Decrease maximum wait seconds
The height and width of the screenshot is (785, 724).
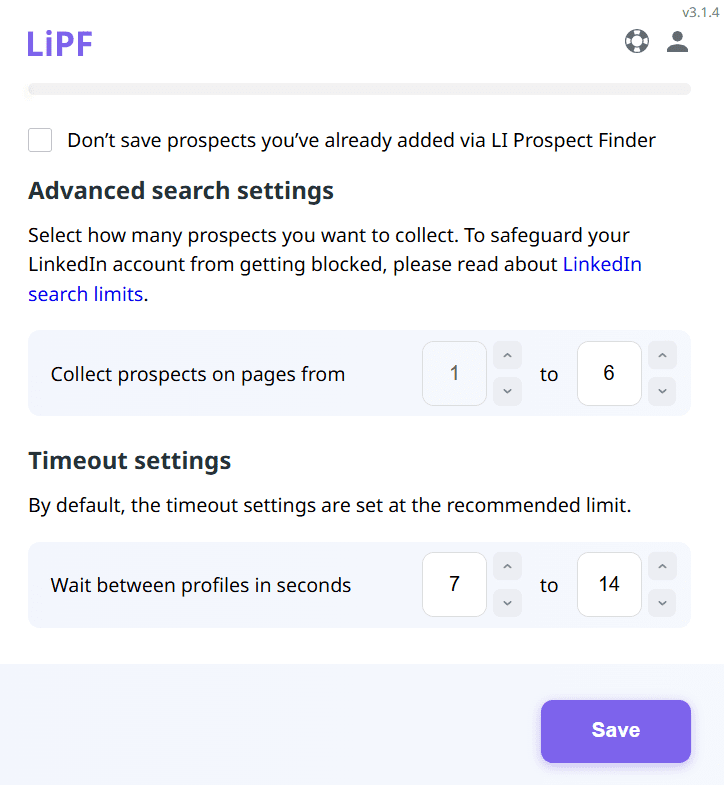[x=662, y=603]
